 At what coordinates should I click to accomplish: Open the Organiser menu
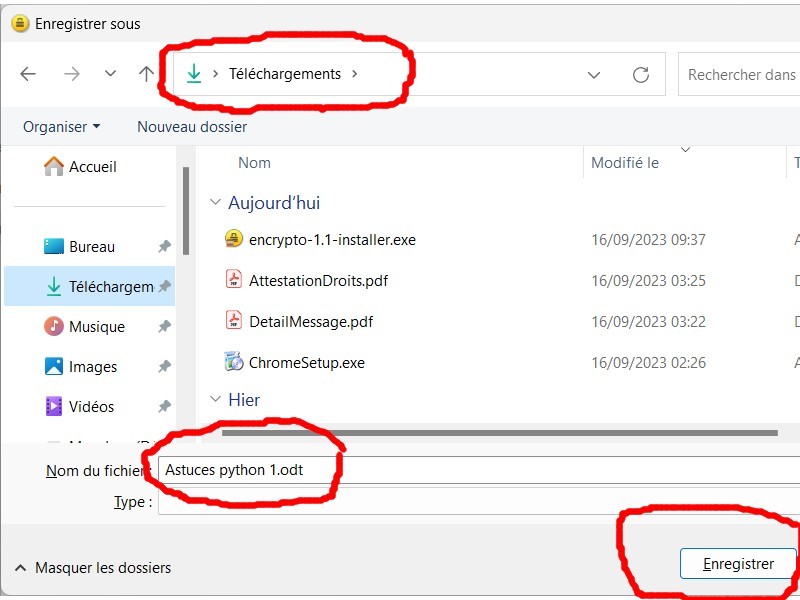[61, 127]
